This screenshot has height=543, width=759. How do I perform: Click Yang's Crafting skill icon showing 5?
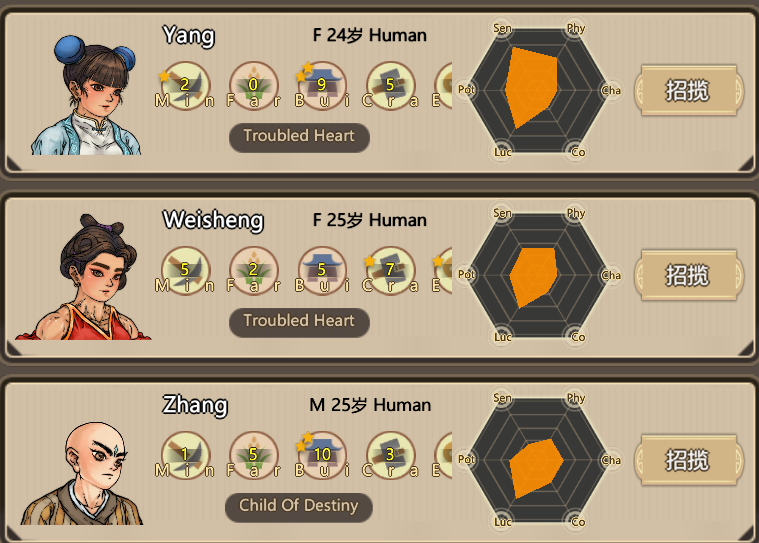tap(391, 86)
